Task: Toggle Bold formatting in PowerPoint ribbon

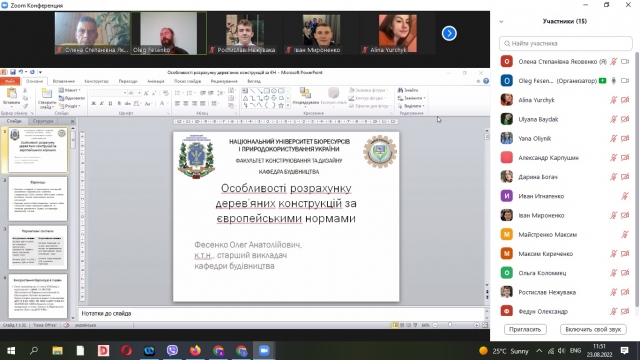Action: pos(93,104)
